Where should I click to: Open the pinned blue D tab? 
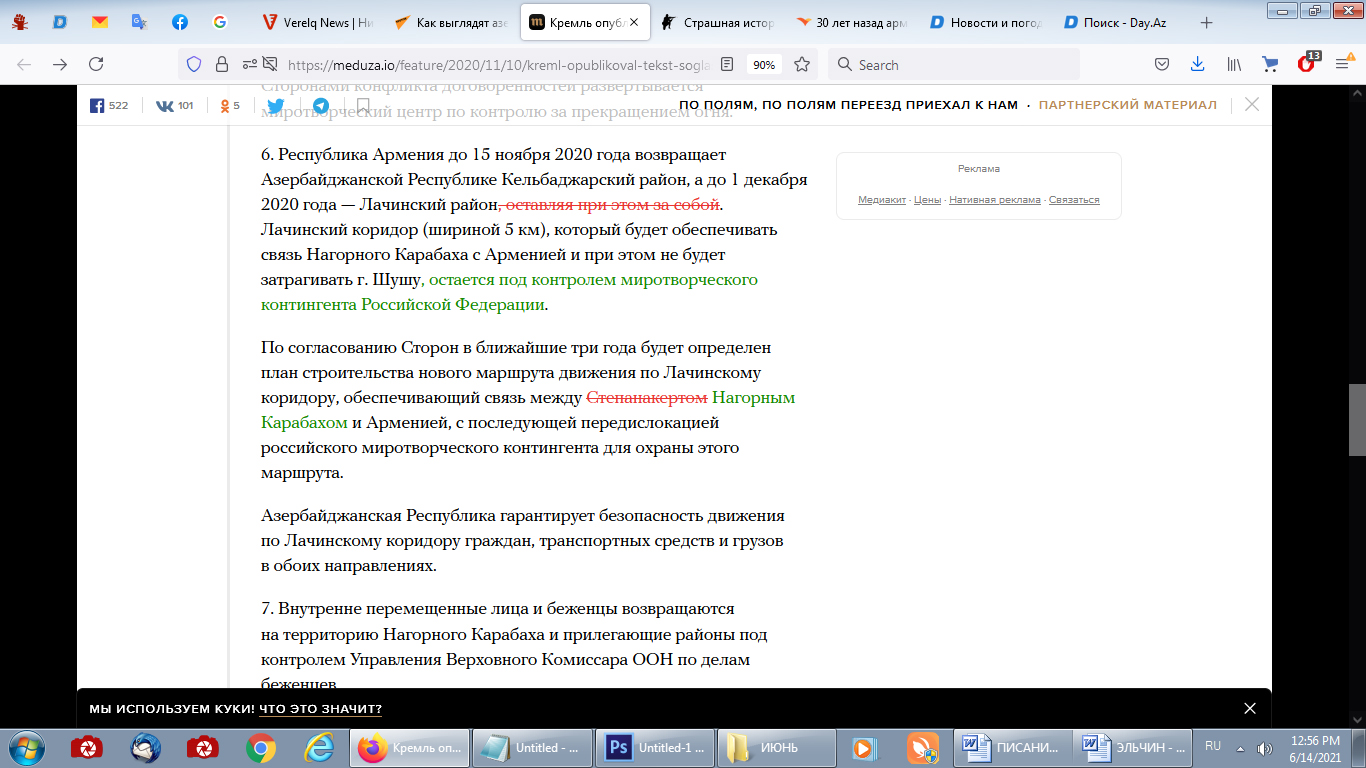[x=60, y=22]
